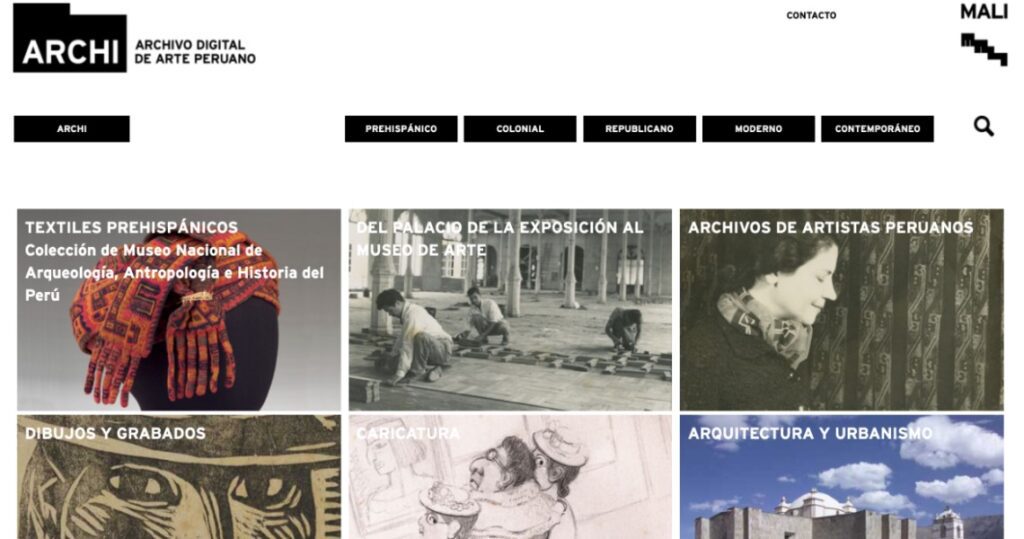Open the Textiles Prehispánicos collection tile
Viewport: 1024px width, 539px height.
pos(179,310)
